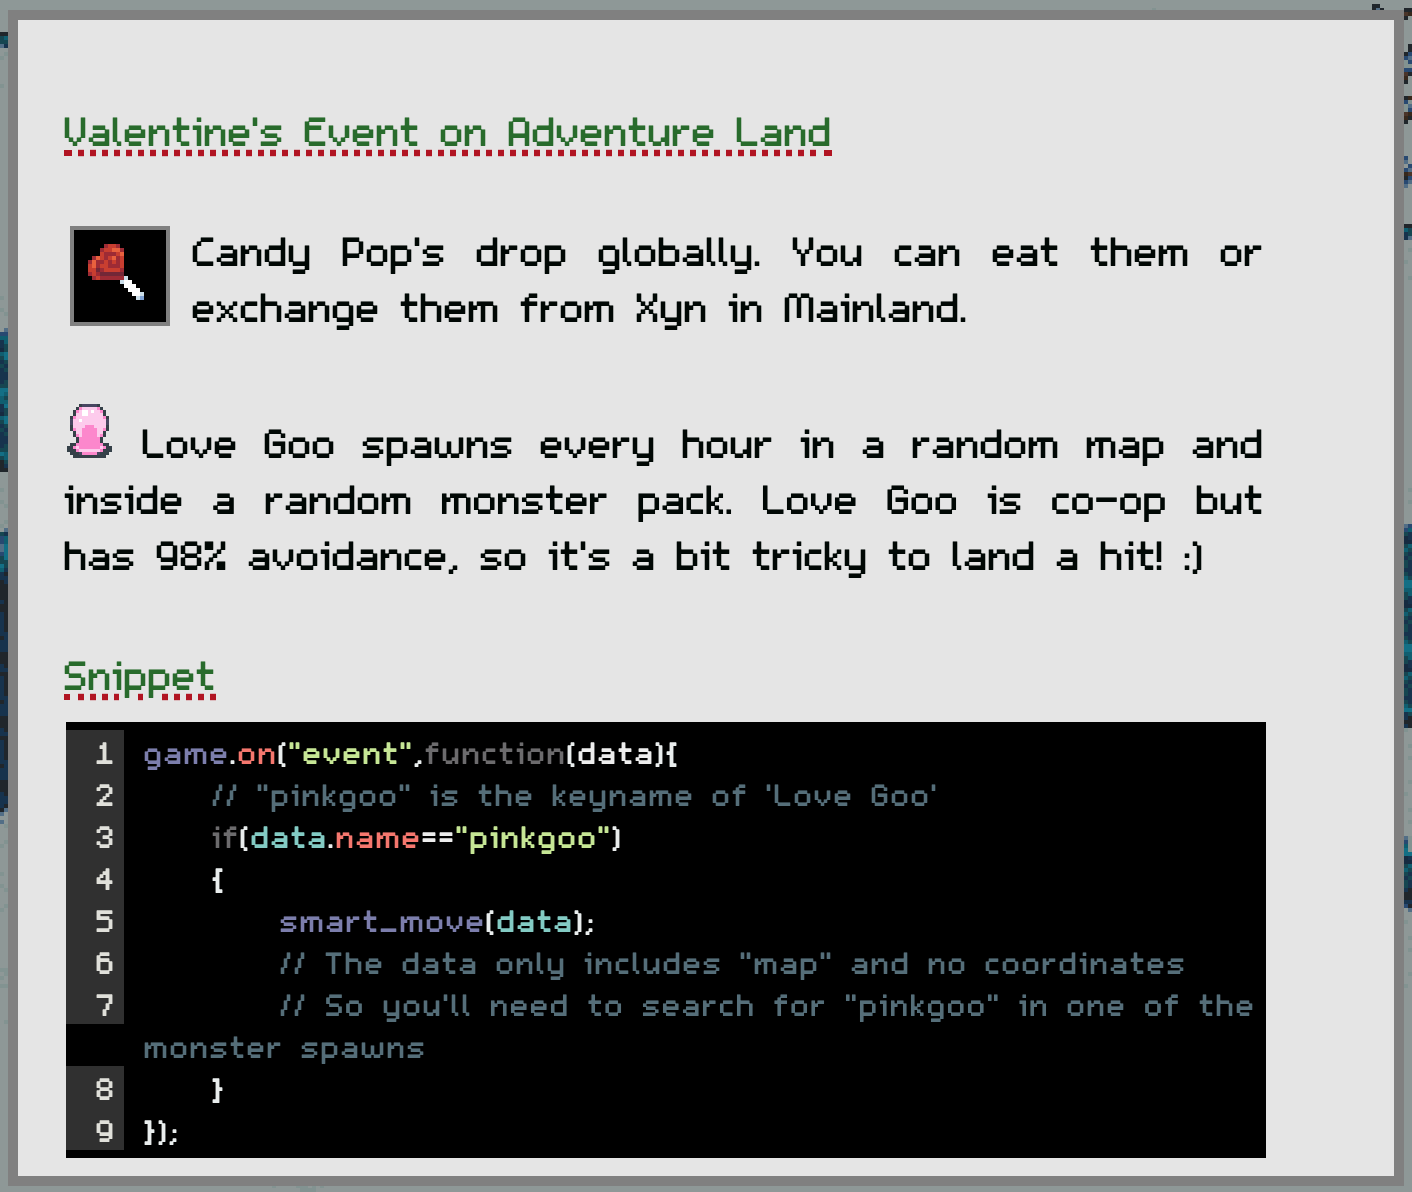Click line number 1 in code gutter
1412x1192 pixels.
(103, 753)
